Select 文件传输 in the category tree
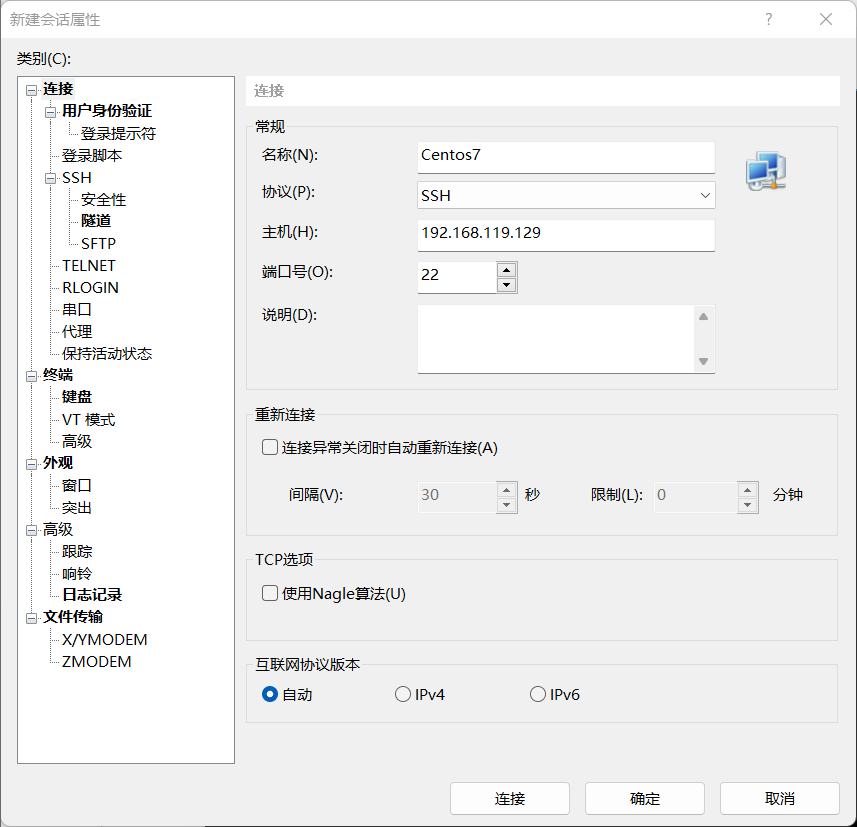 pyautogui.click(x=73, y=617)
